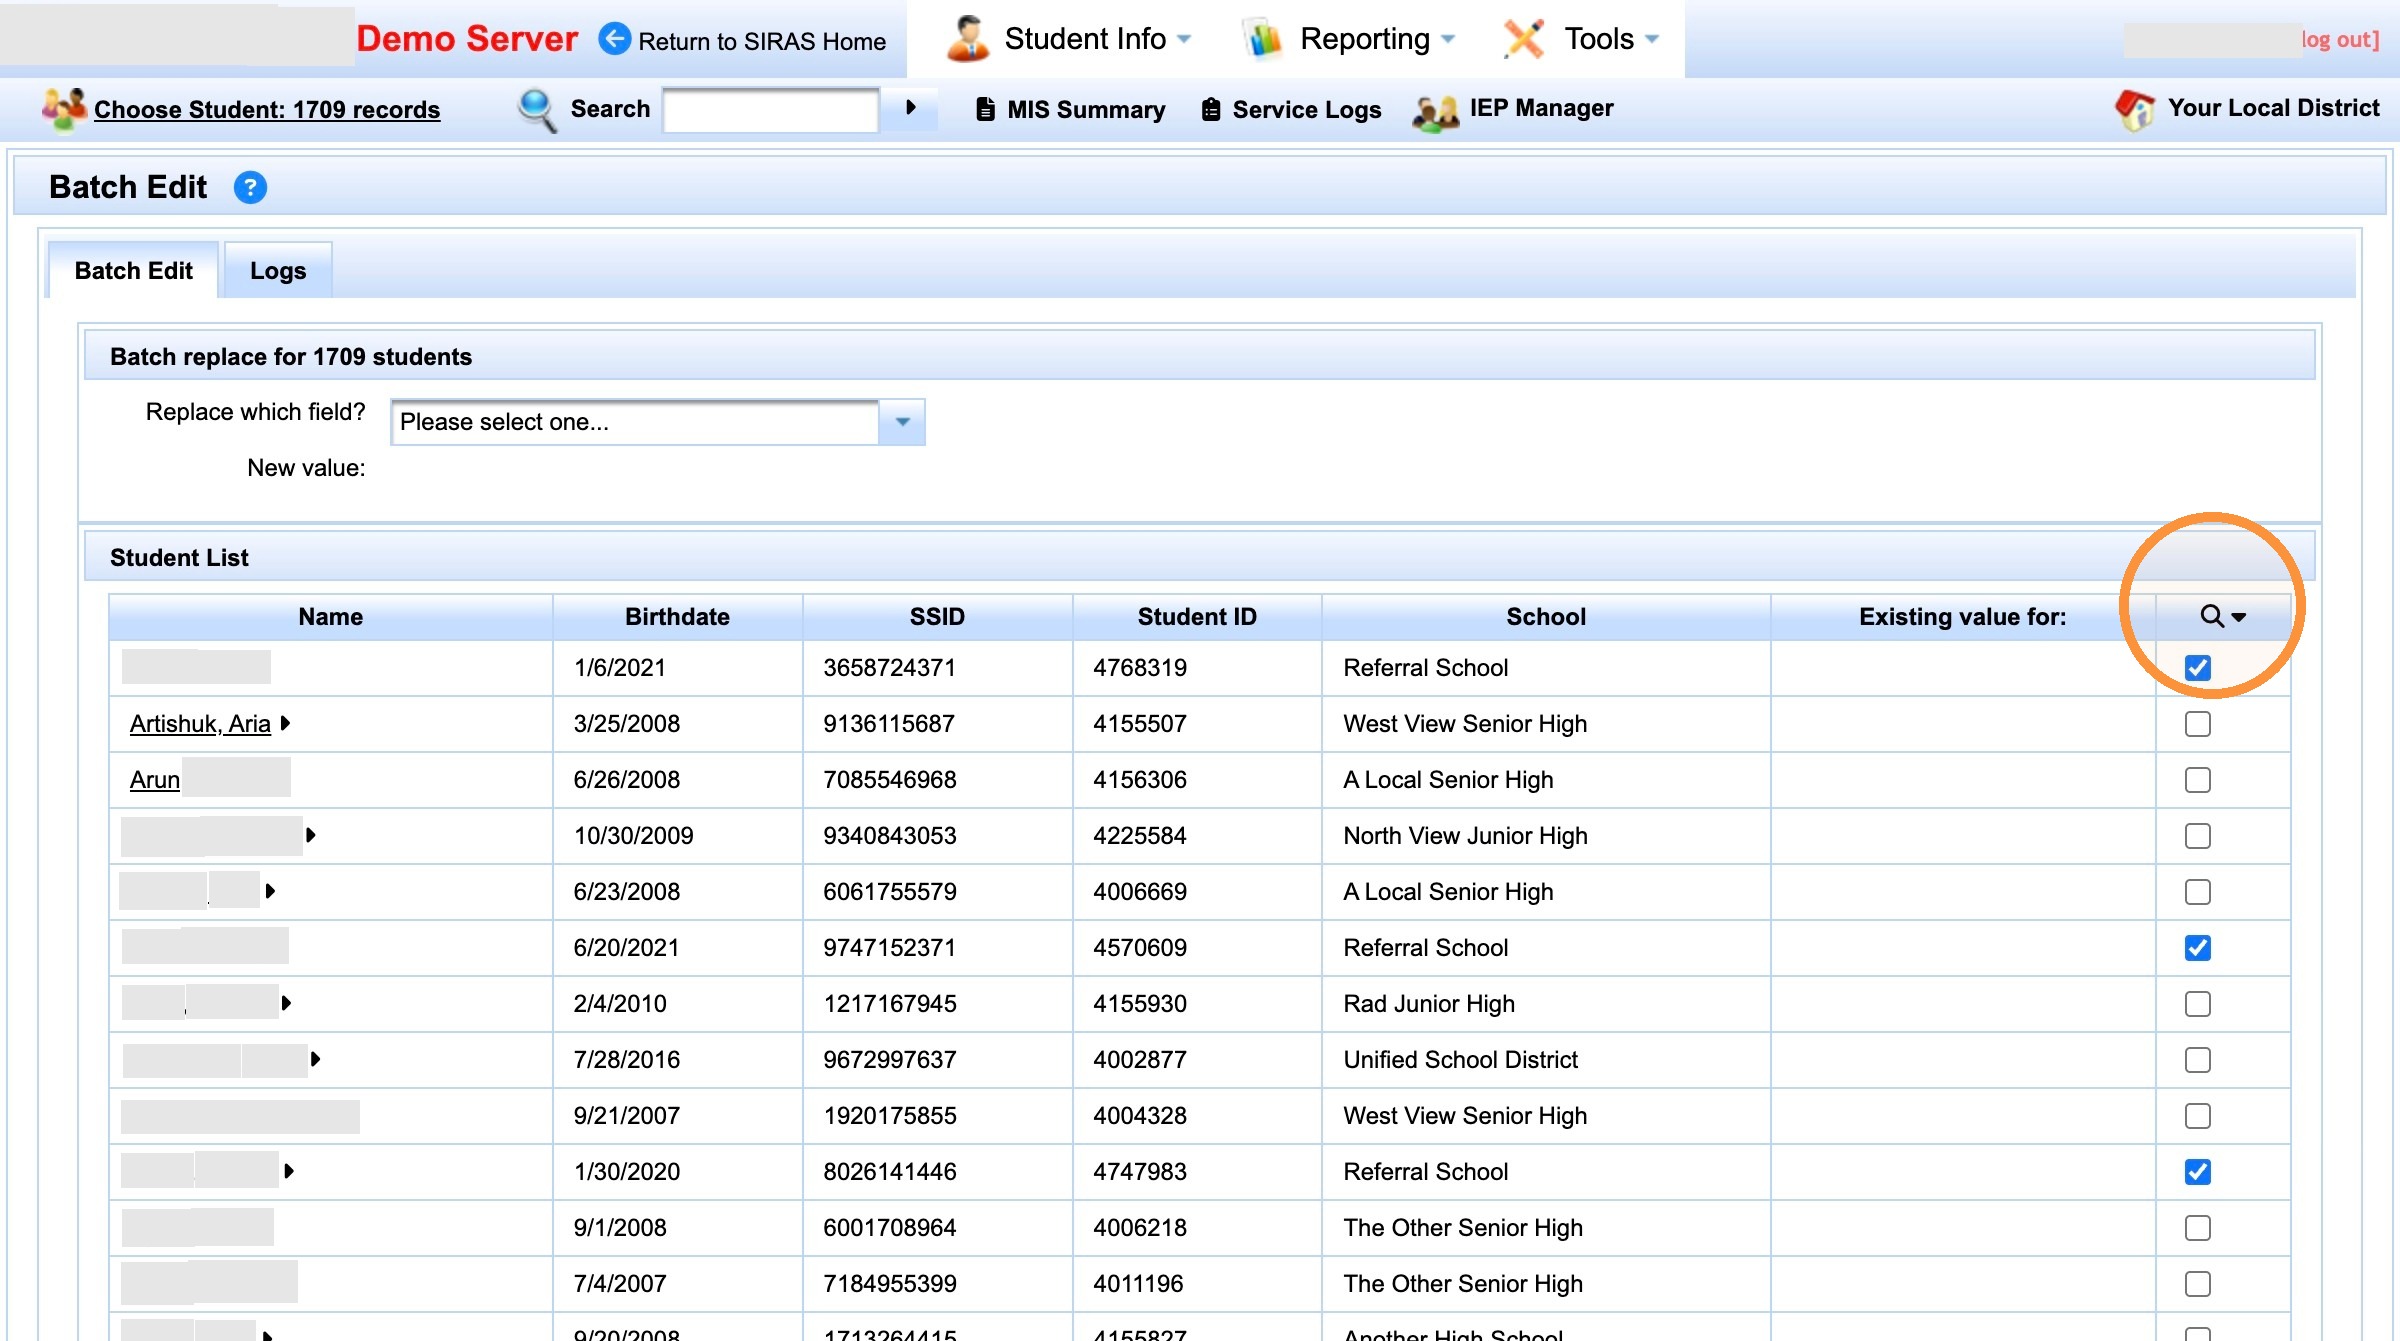Open the Artishuk, Aria student link
2400x1341 pixels.
tap(200, 723)
